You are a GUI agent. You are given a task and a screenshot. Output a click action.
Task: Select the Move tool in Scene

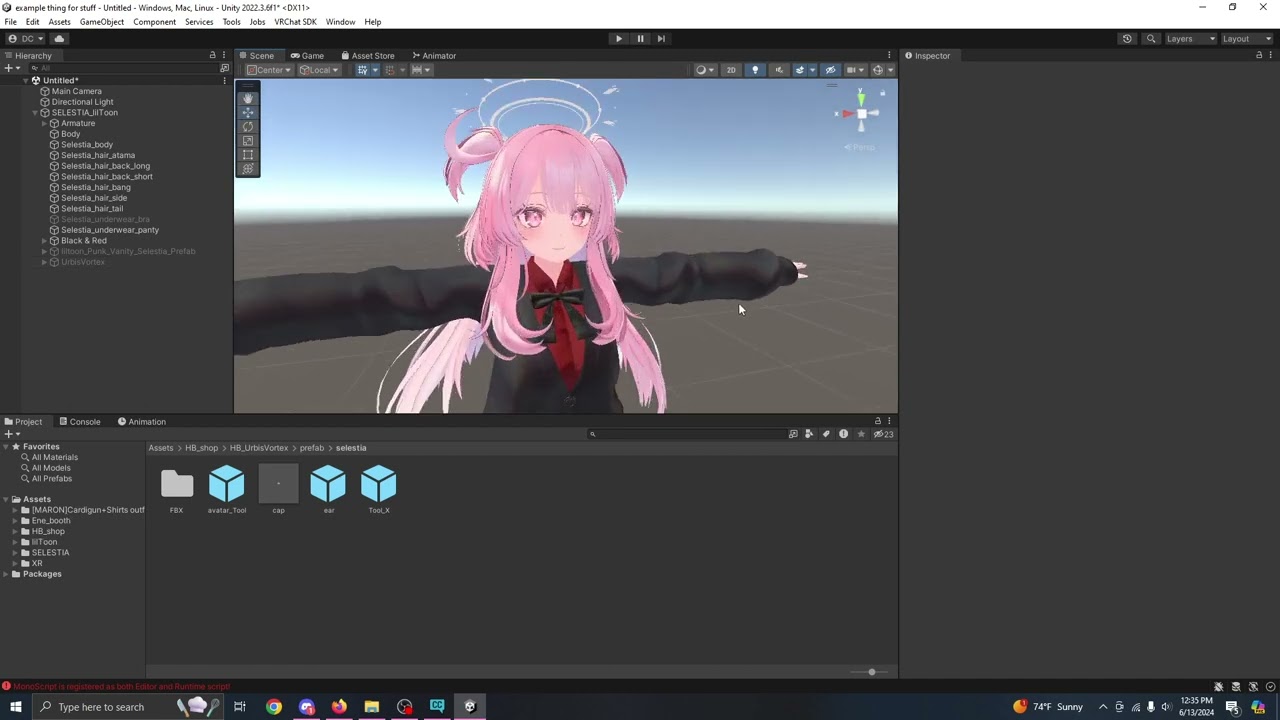[x=248, y=113]
